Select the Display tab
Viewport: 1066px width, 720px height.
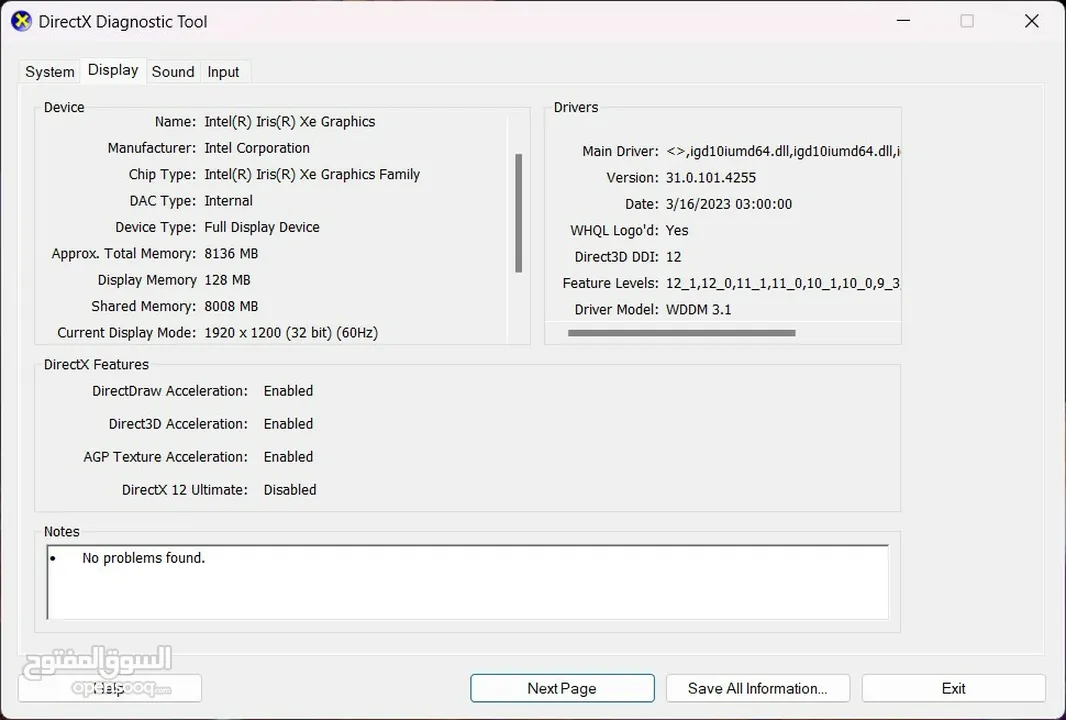click(113, 70)
